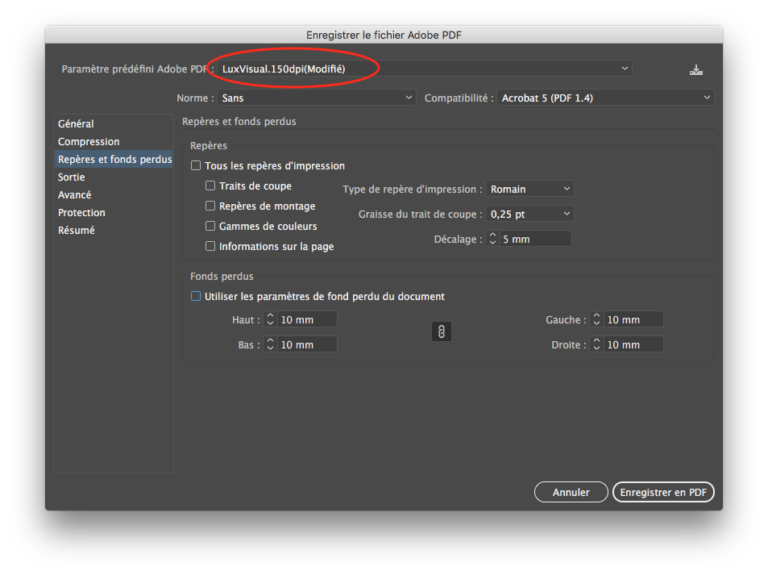
Task: Click the Annuler button
Action: click(x=571, y=492)
